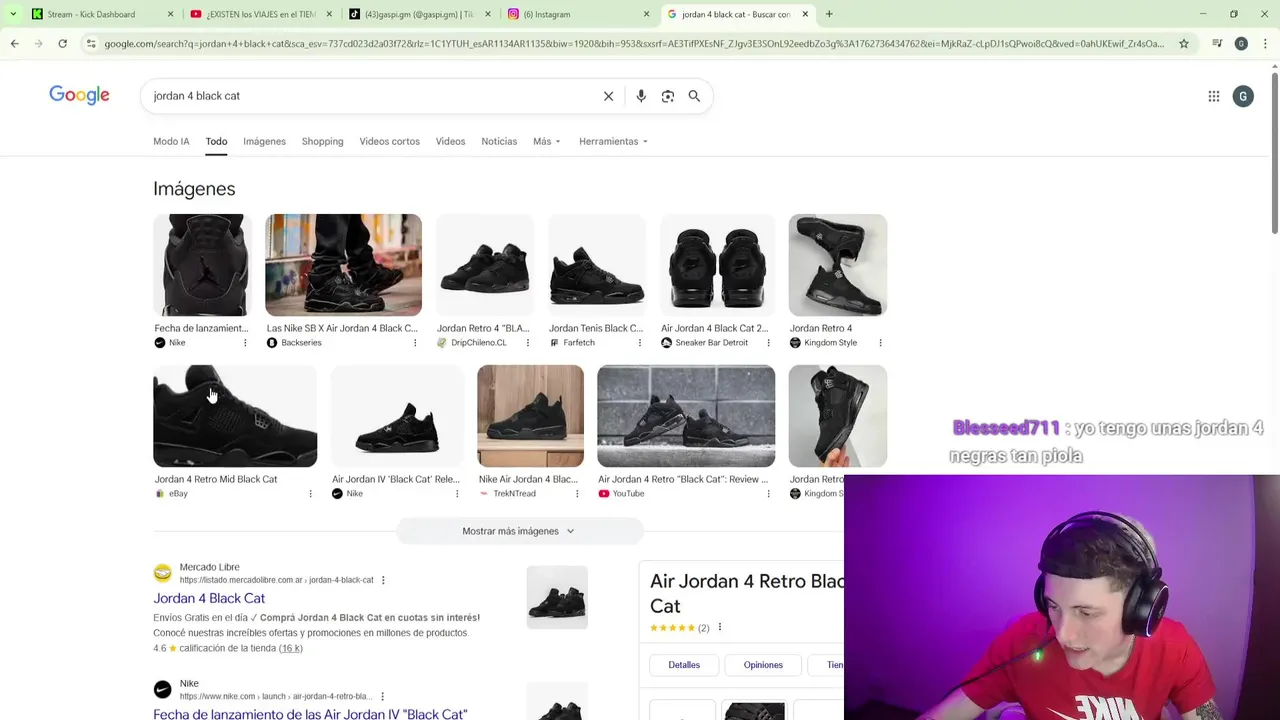The width and height of the screenshot is (1280, 720).
Task: Open Fecha de lanzamiento Air Jordan IV link
Action: click(310, 713)
